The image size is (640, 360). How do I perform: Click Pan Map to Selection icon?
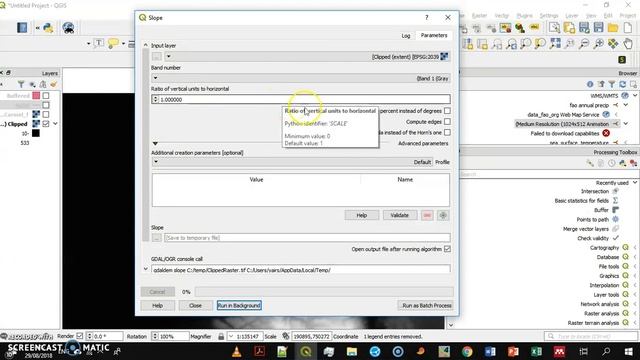click(x=613, y=43)
